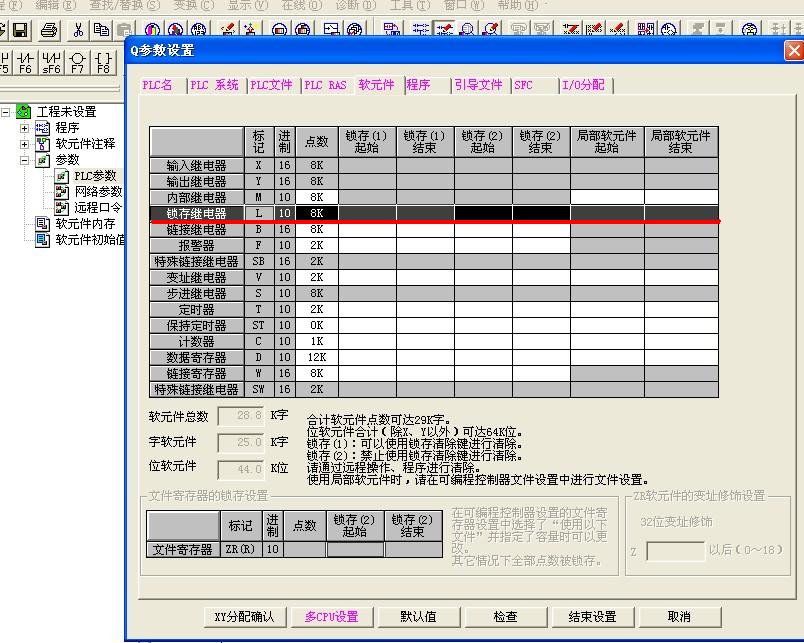Collapse the 参数 tree node
Screen dimensions: 804x643
point(25,160)
